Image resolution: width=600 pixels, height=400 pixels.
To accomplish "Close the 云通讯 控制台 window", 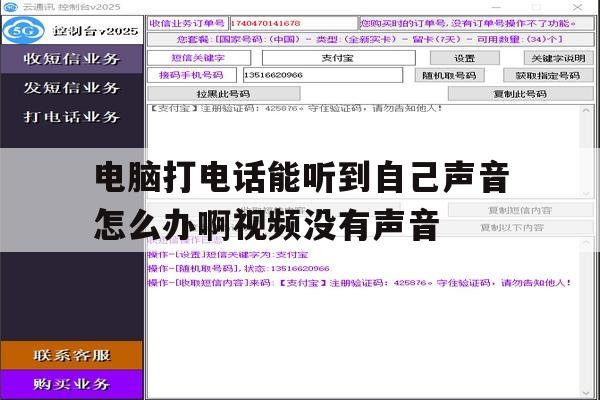I will (x=577, y=7).
